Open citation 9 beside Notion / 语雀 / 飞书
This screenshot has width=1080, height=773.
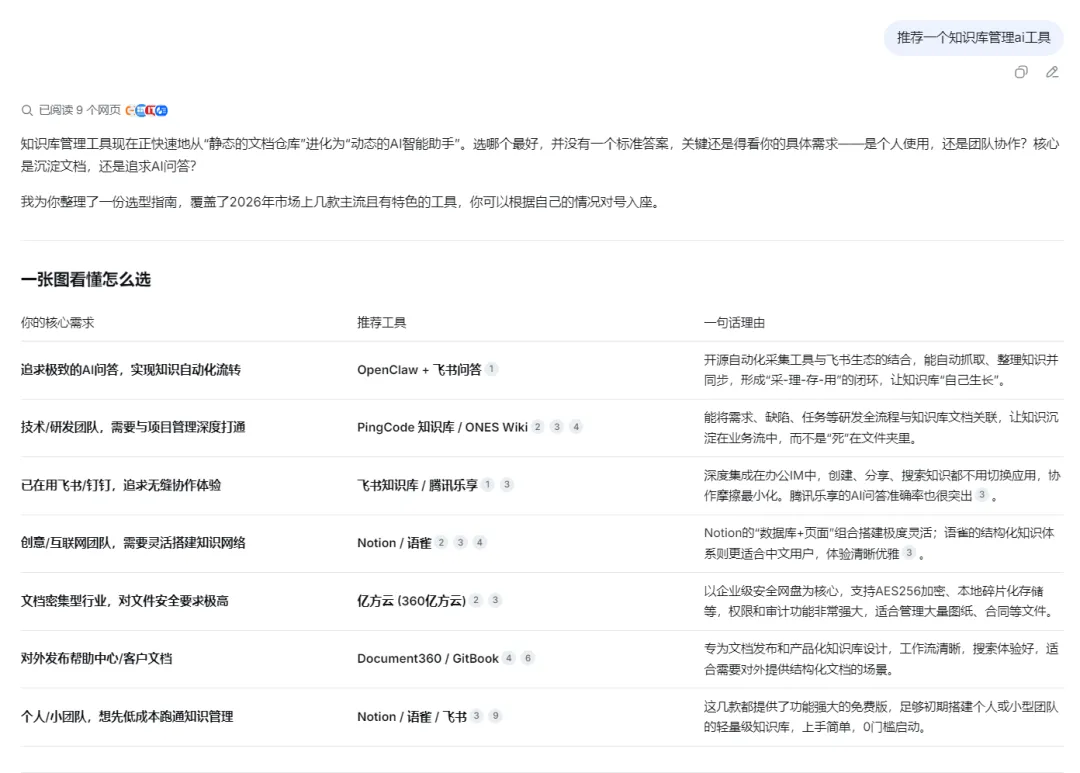[495, 717]
